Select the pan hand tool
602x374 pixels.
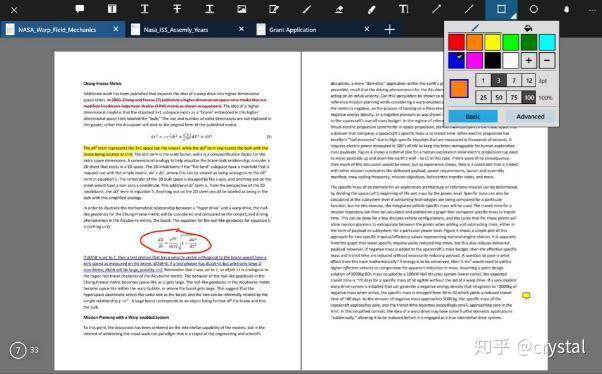[566, 9]
